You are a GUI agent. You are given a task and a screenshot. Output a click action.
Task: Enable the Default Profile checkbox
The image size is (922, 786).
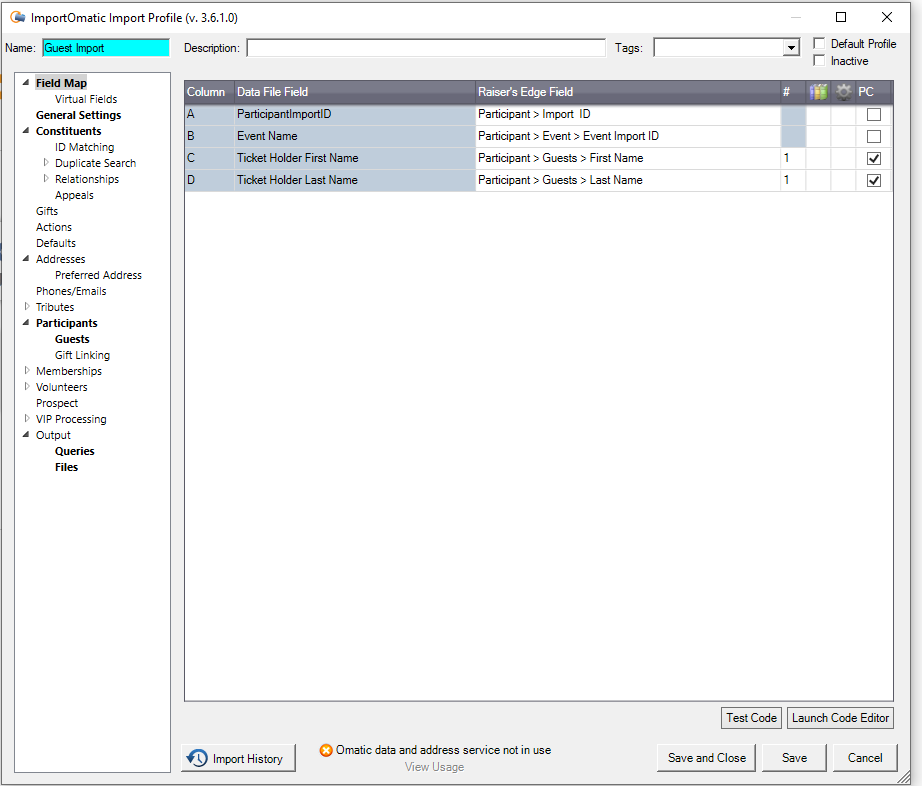click(x=817, y=43)
